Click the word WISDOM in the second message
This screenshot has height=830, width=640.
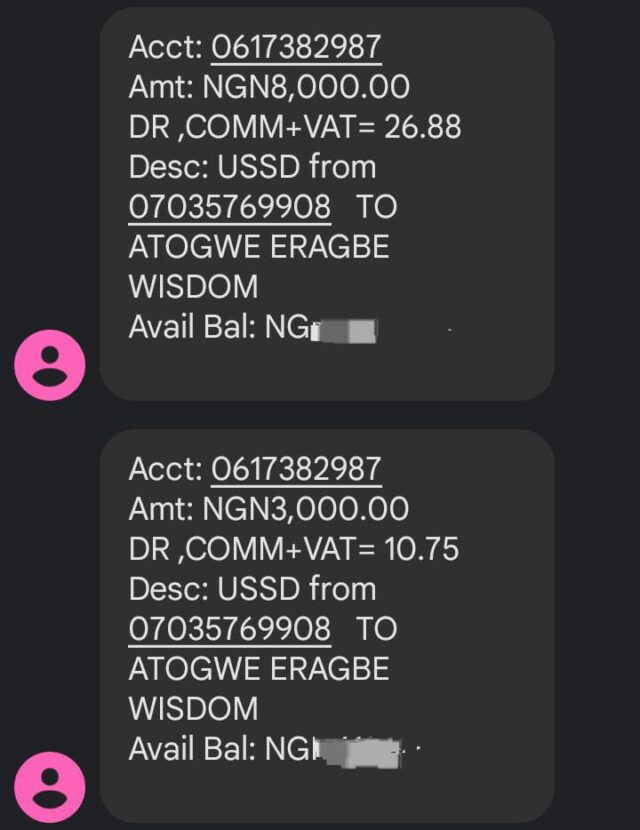[x=193, y=709]
